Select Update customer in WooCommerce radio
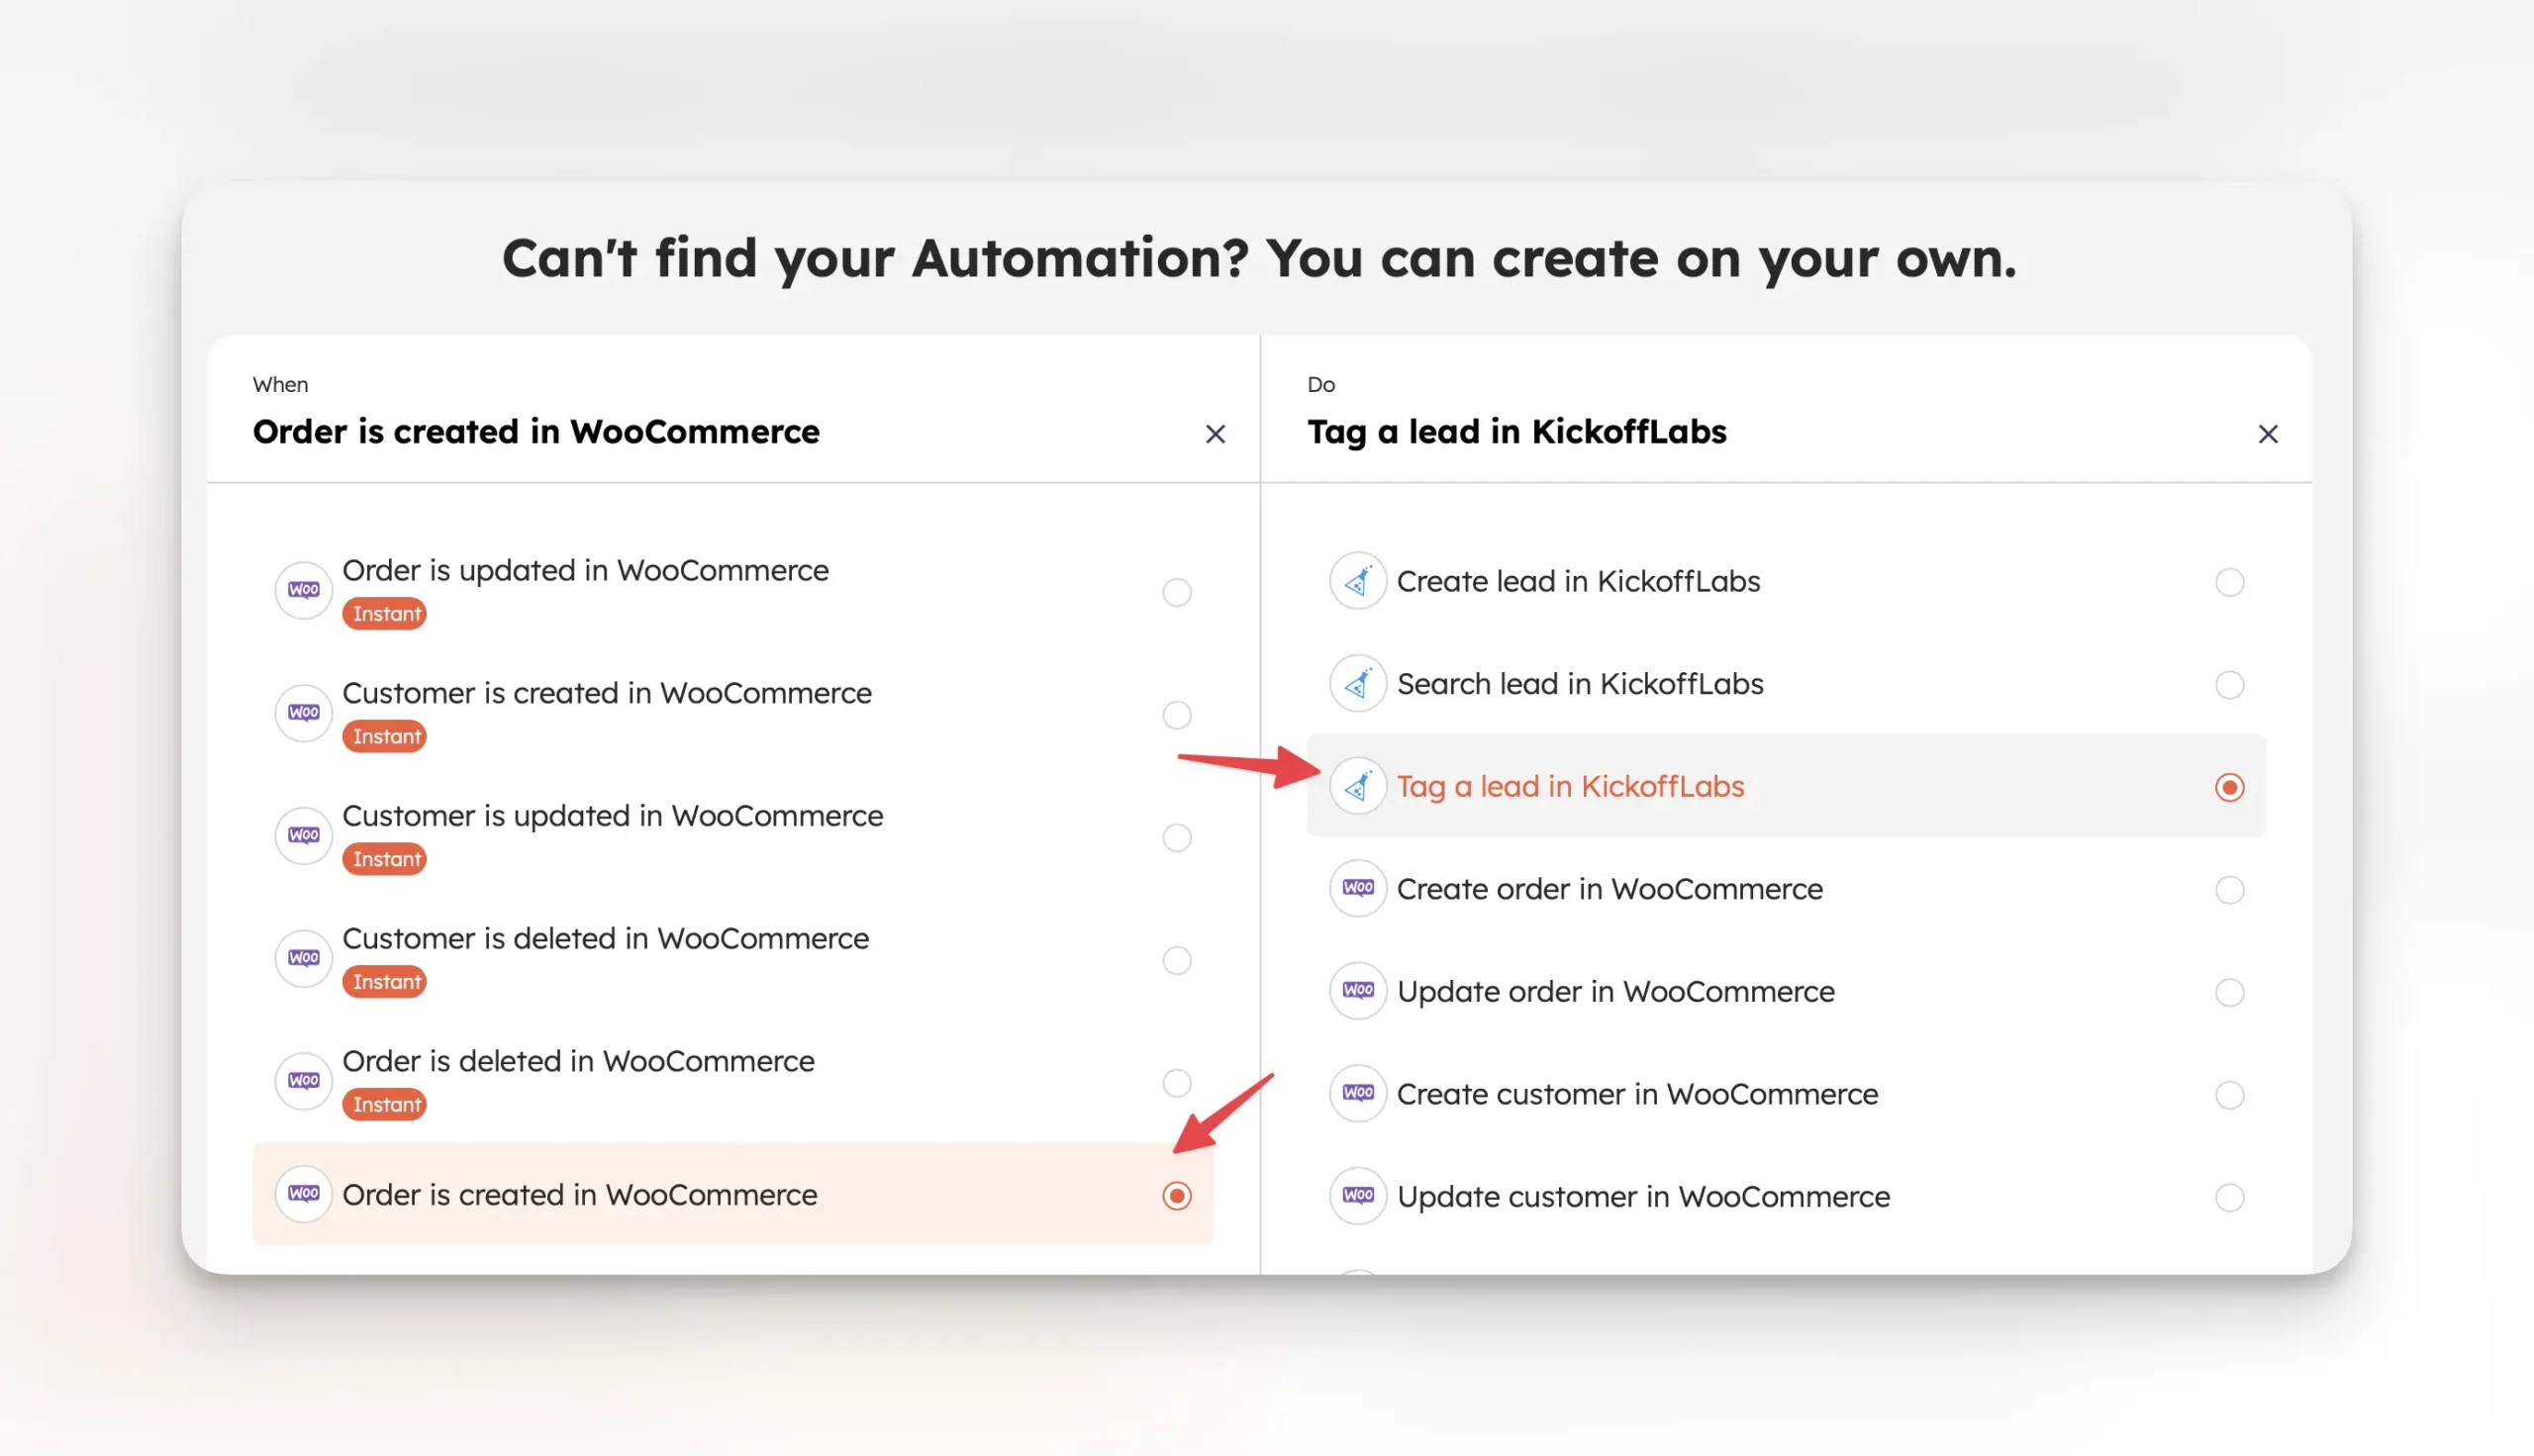 pyautogui.click(x=2230, y=1198)
